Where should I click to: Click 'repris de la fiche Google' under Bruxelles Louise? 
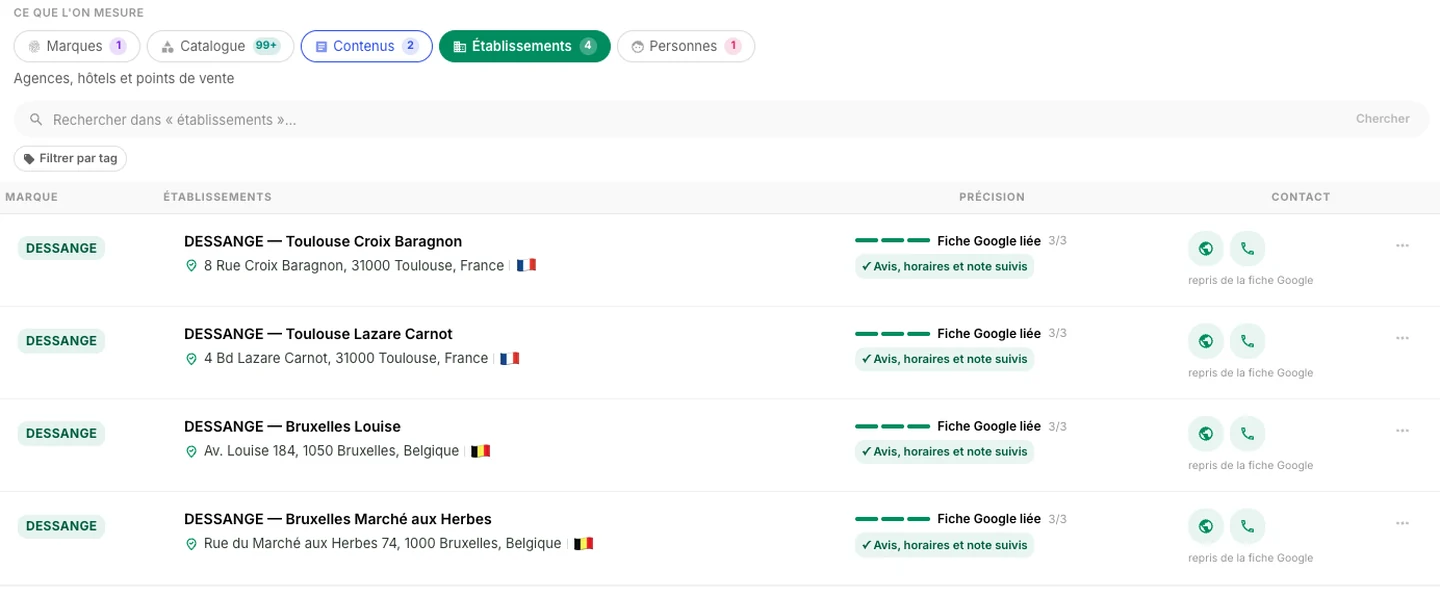[x=1250, y=465]
